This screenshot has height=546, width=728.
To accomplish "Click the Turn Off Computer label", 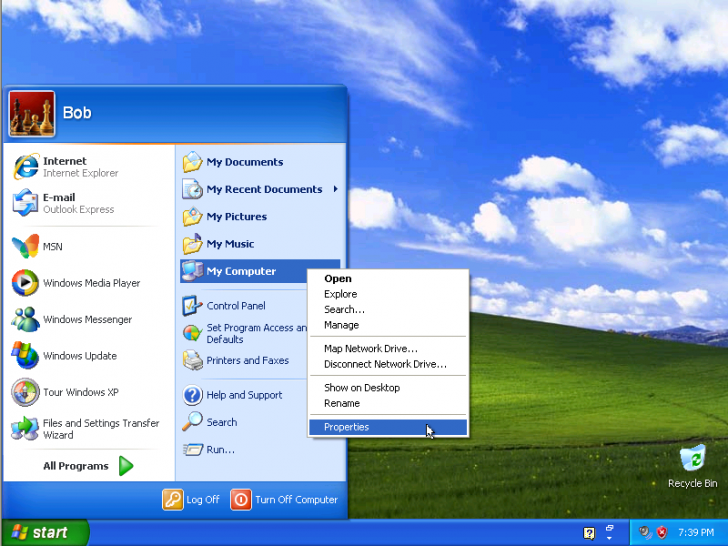I will click(x=296, y=500).
